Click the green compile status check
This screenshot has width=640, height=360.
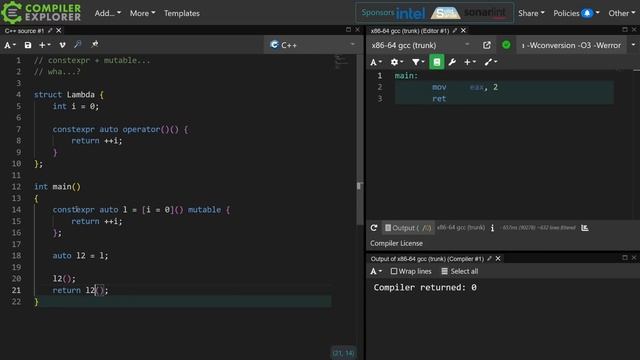(506, 45)
